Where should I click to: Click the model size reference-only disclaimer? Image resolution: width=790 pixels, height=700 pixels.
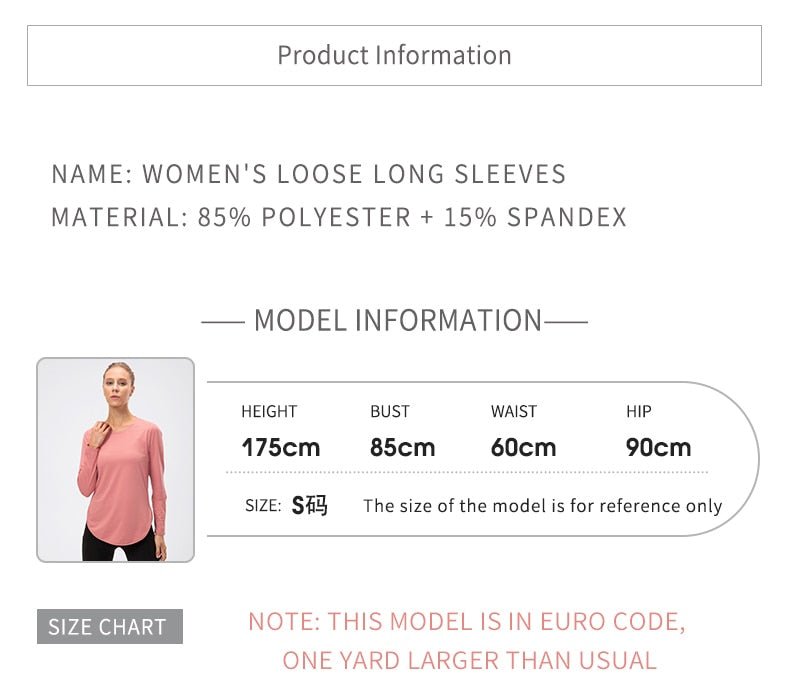coord(542,506)
